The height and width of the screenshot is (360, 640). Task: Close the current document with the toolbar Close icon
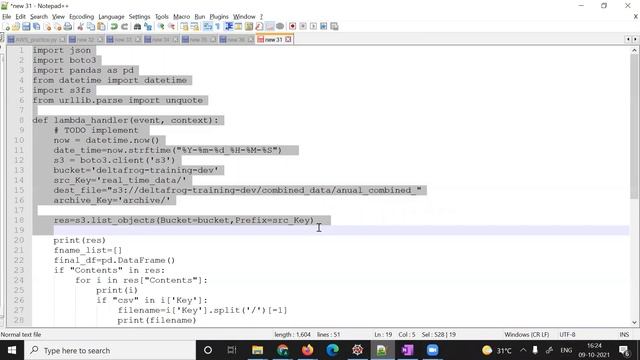[x=47, y=27]
